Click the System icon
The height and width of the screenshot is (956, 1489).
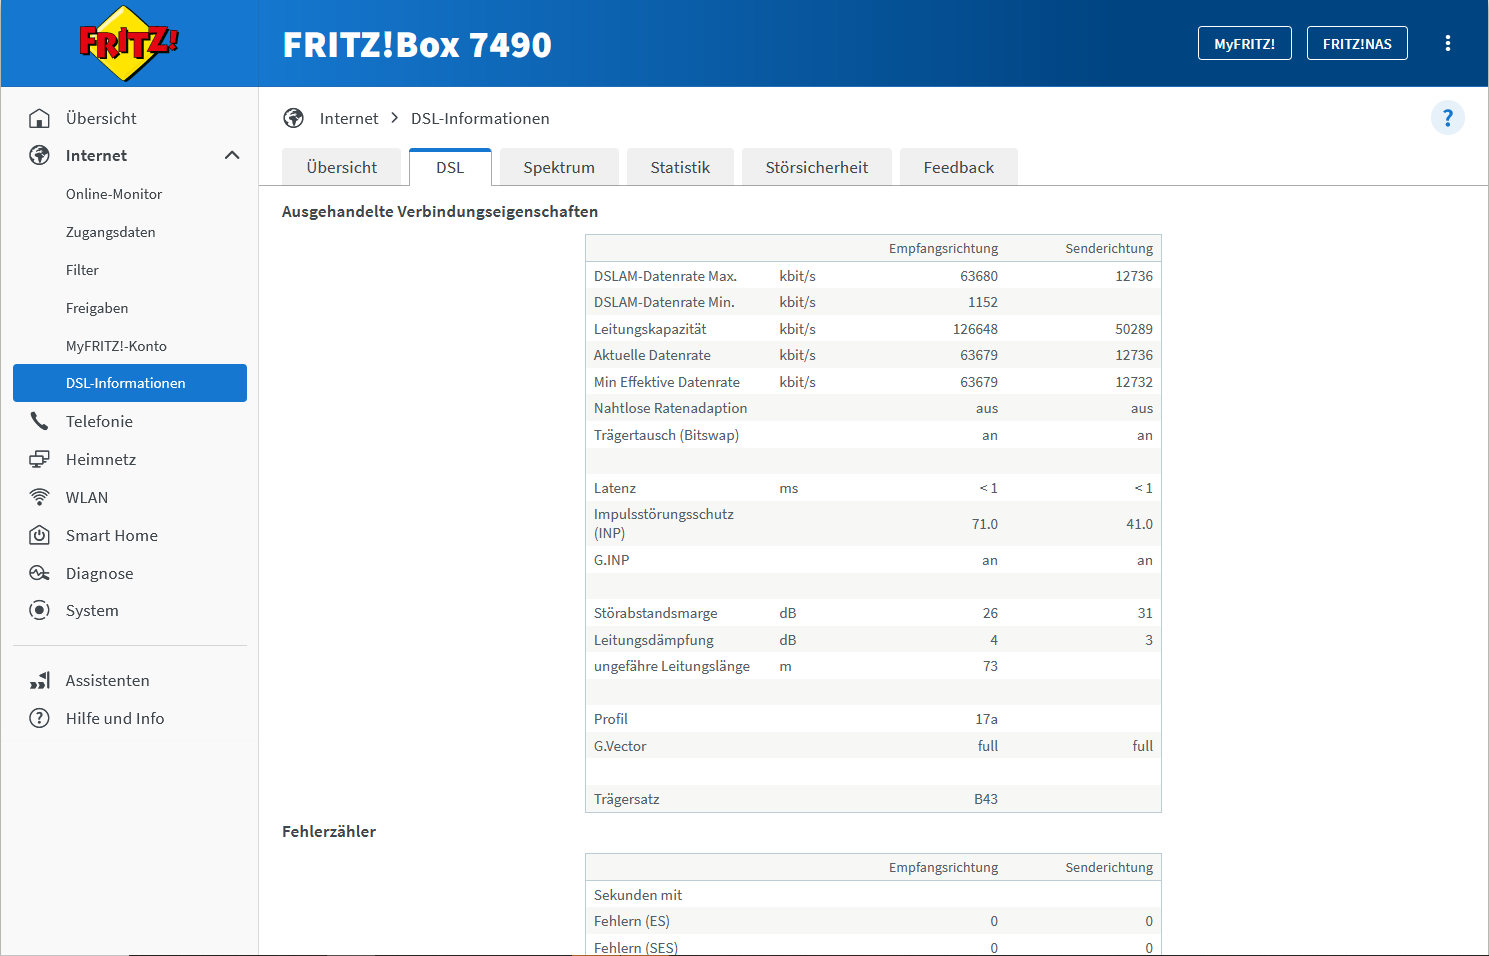pyautogui.click(x=39, y=610)
